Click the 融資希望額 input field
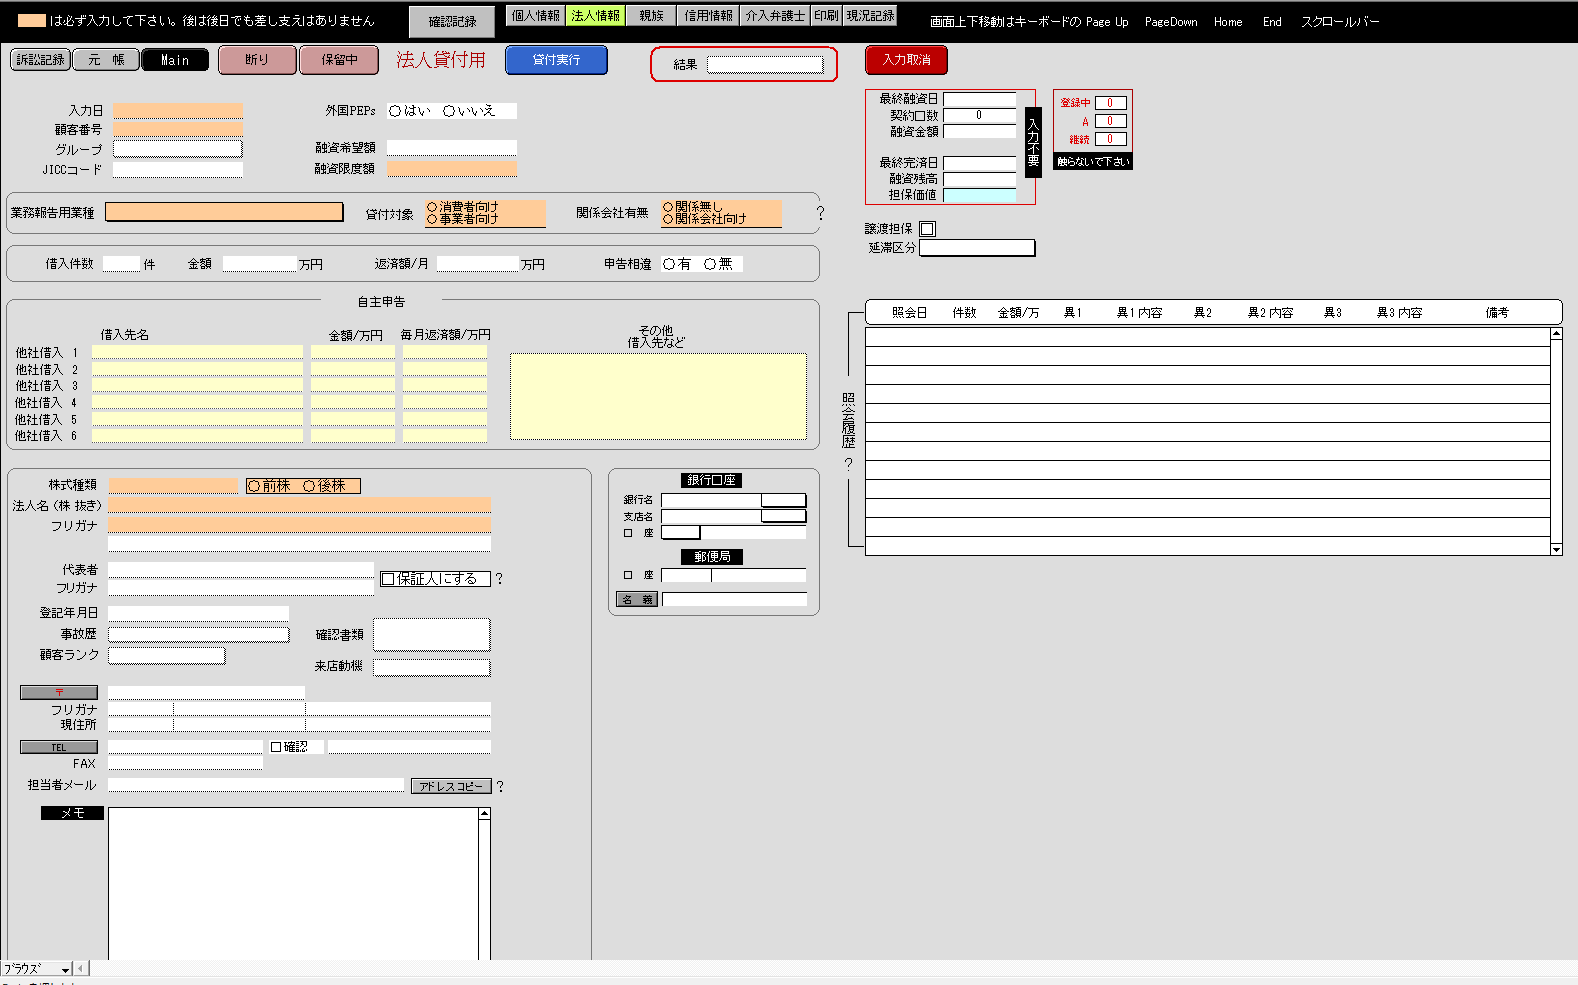The image size is (1578, 985). pos(452,147)
